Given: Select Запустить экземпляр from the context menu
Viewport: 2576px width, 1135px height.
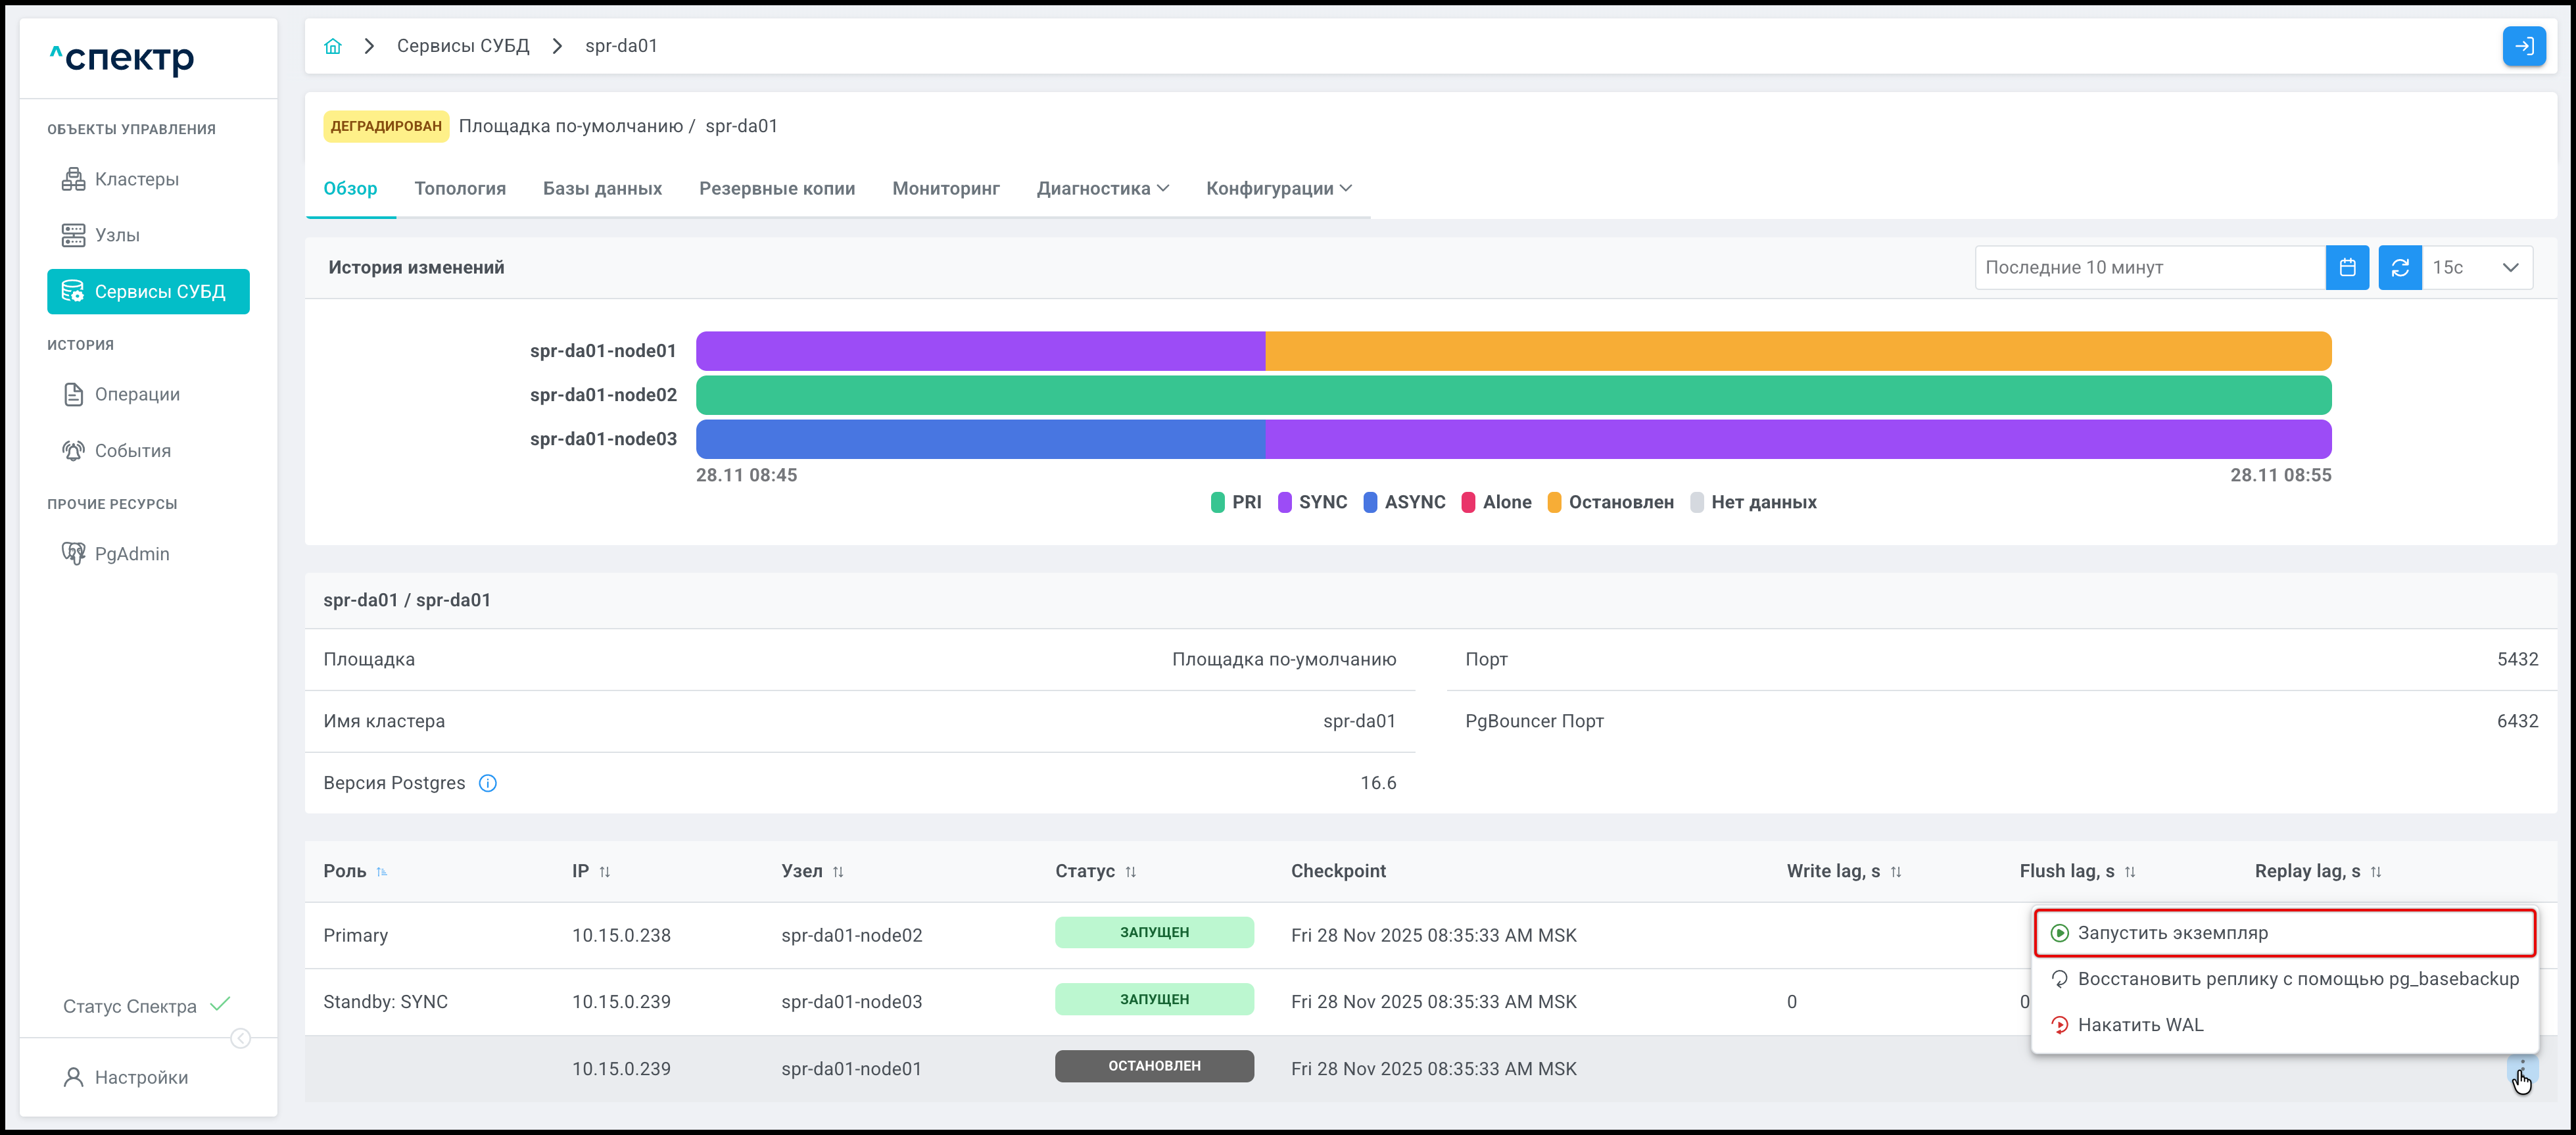Looking at the screenshot, I should (2172, 933).
